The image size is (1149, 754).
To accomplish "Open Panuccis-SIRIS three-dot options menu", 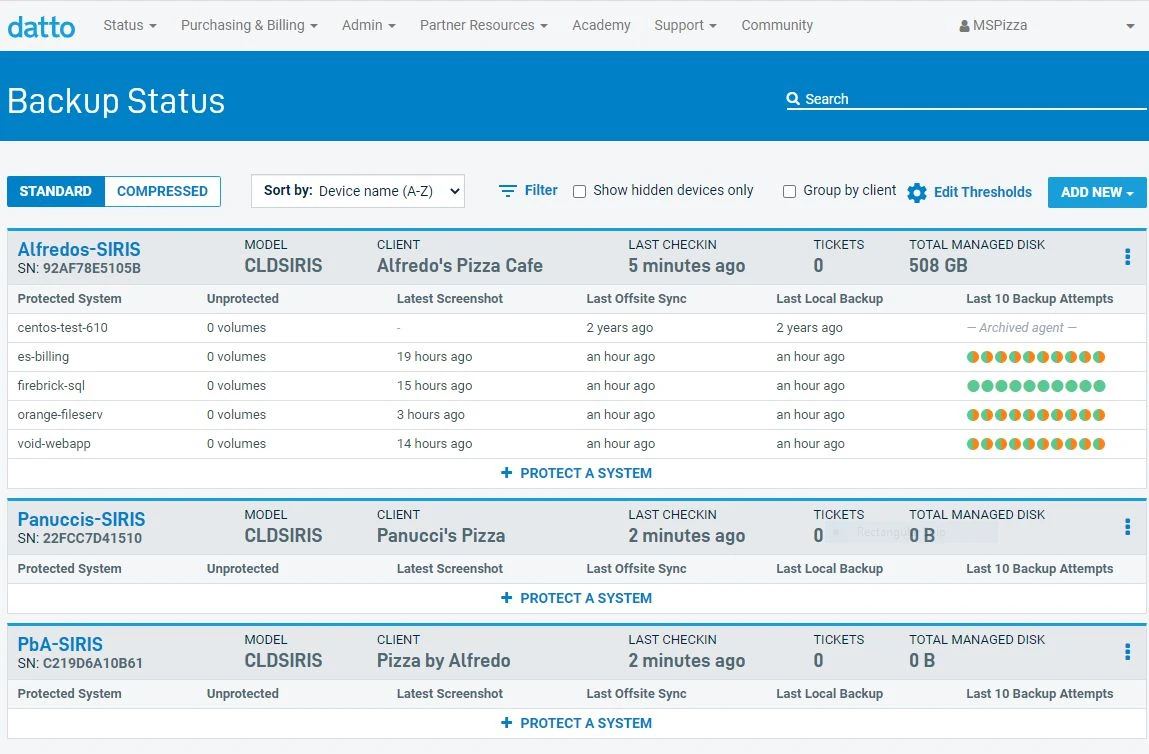I will click(x=1127, y=527).
